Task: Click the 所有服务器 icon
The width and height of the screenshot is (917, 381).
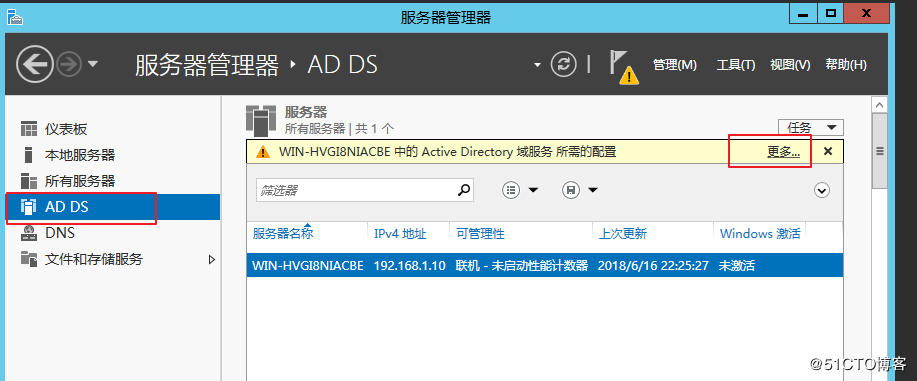Action: pos(28,181)
